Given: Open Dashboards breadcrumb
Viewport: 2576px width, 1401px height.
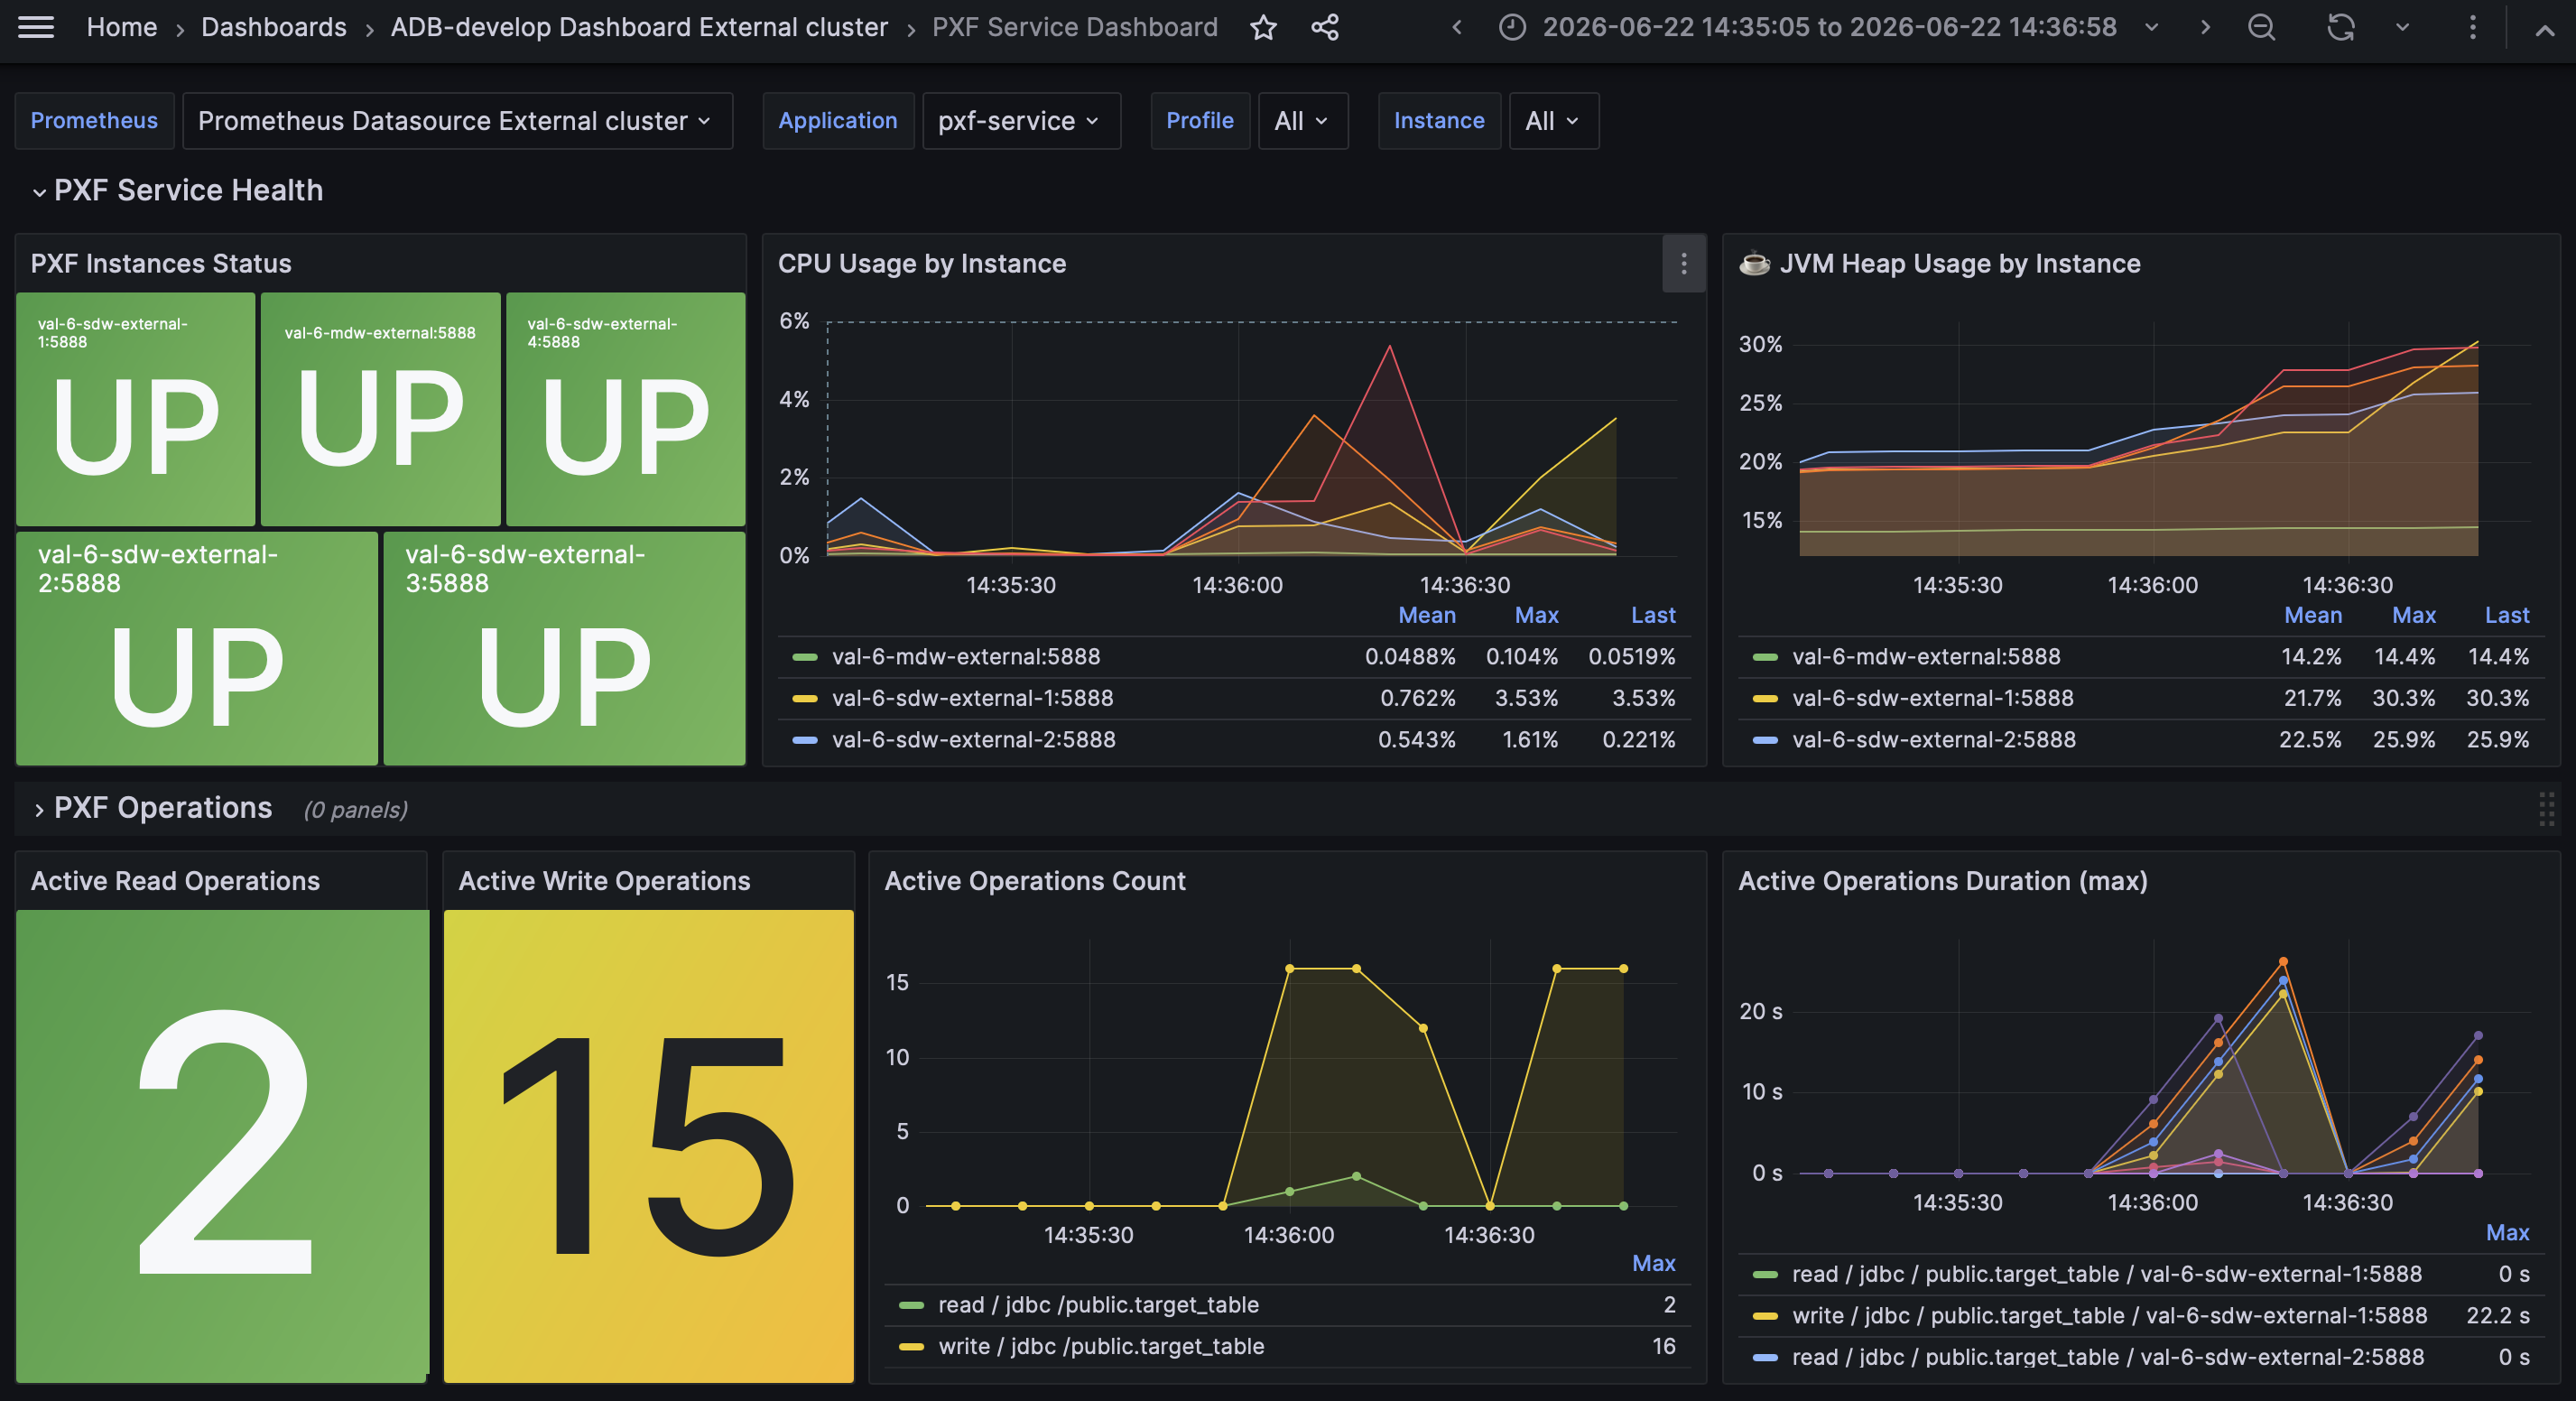Looking at the screenshot, I should coord(273,27).
